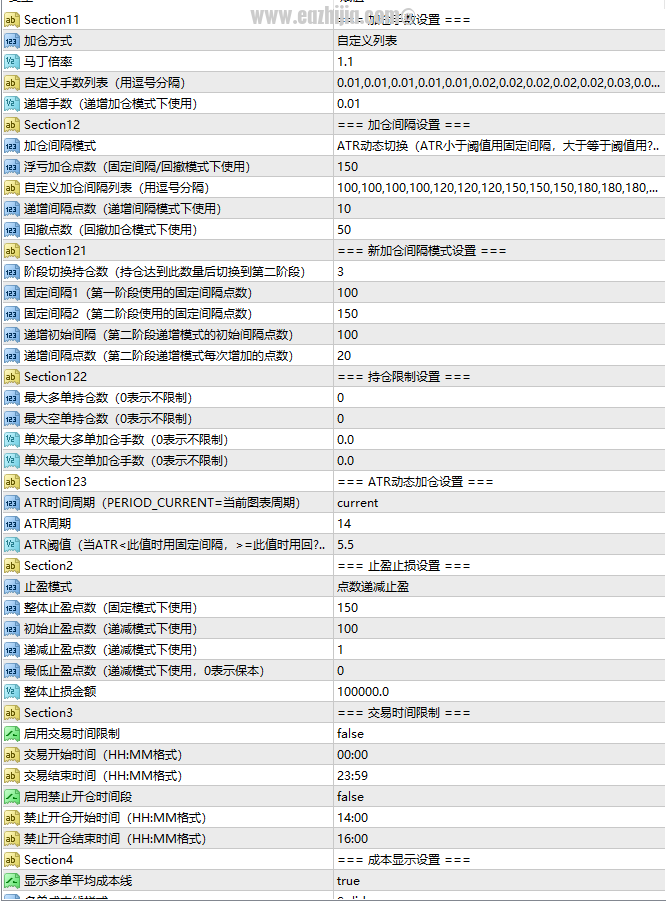Select the 最低止盈点数 parameter label

[144, 671]
